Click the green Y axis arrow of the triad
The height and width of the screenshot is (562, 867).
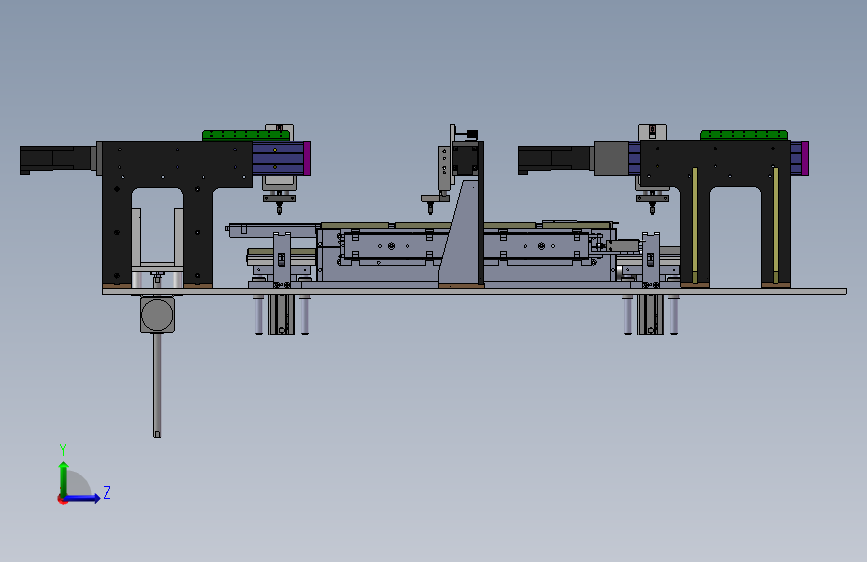pyautogui.click(x=64, y=478)
